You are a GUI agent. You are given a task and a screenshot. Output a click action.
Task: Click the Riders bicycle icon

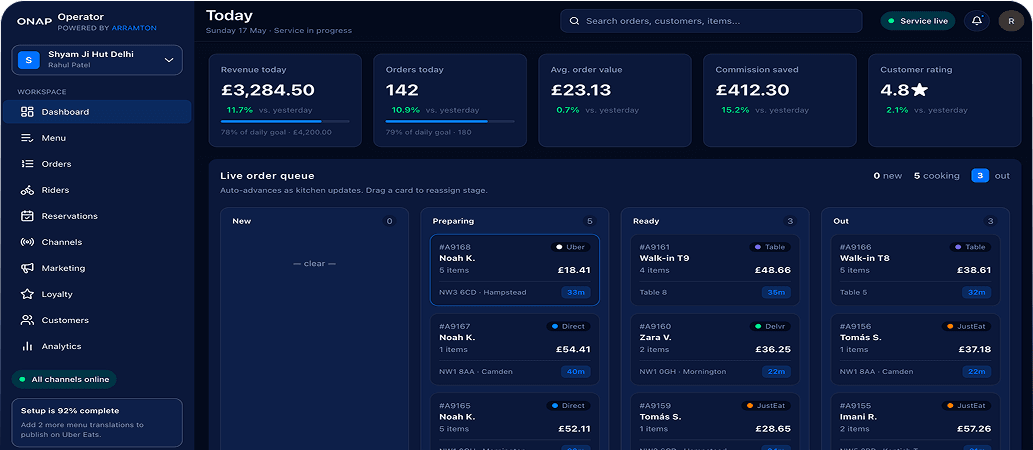27,190
